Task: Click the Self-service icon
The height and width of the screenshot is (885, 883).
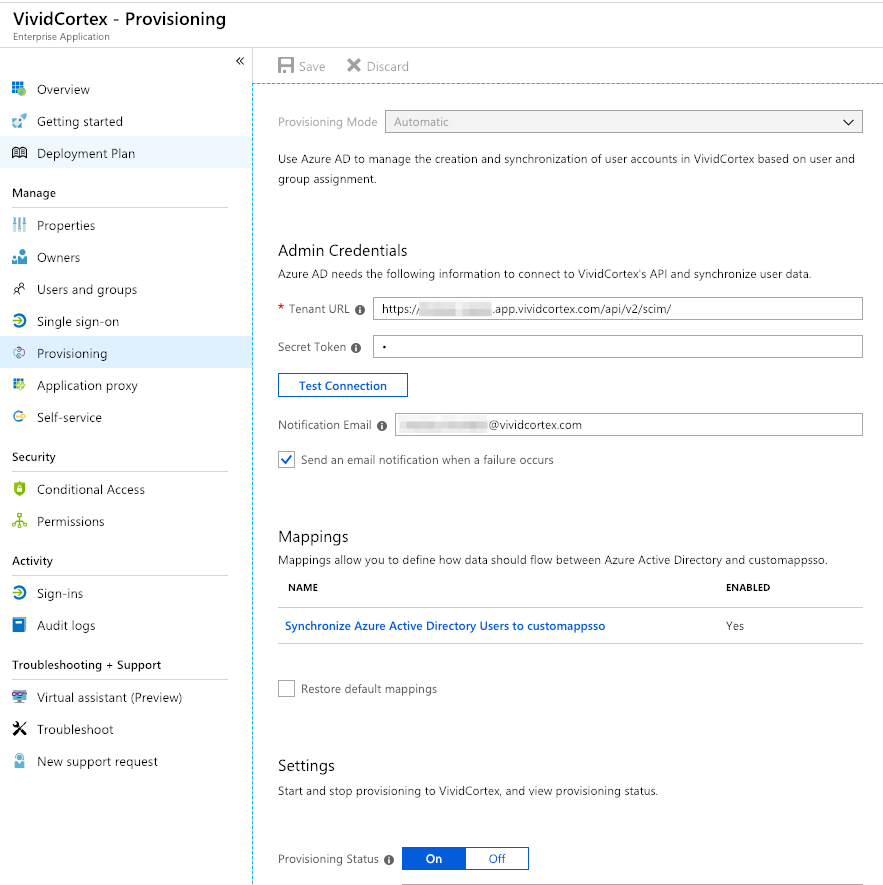Action: (19, 417)
